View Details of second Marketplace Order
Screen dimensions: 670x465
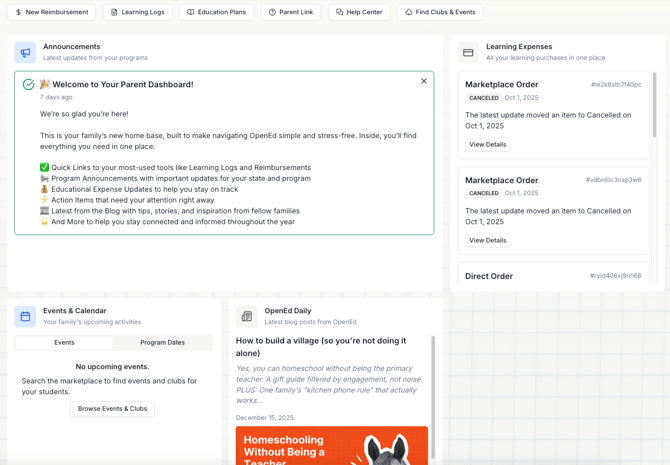[x=487, y=241]
